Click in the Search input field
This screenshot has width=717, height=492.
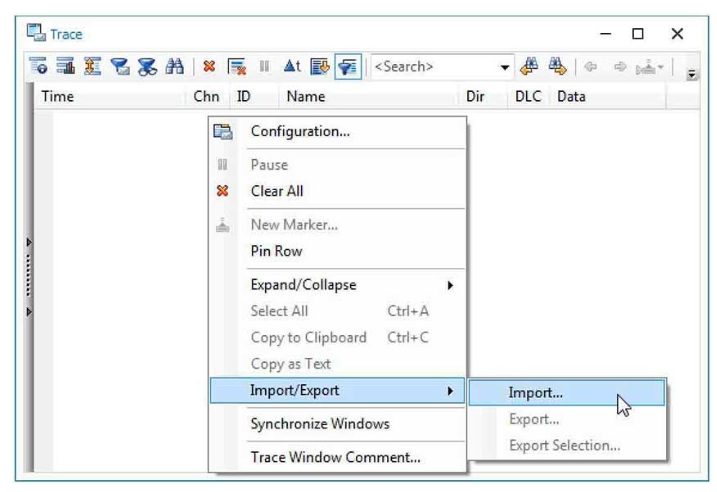pyautogui.click(x=434, y=67)
